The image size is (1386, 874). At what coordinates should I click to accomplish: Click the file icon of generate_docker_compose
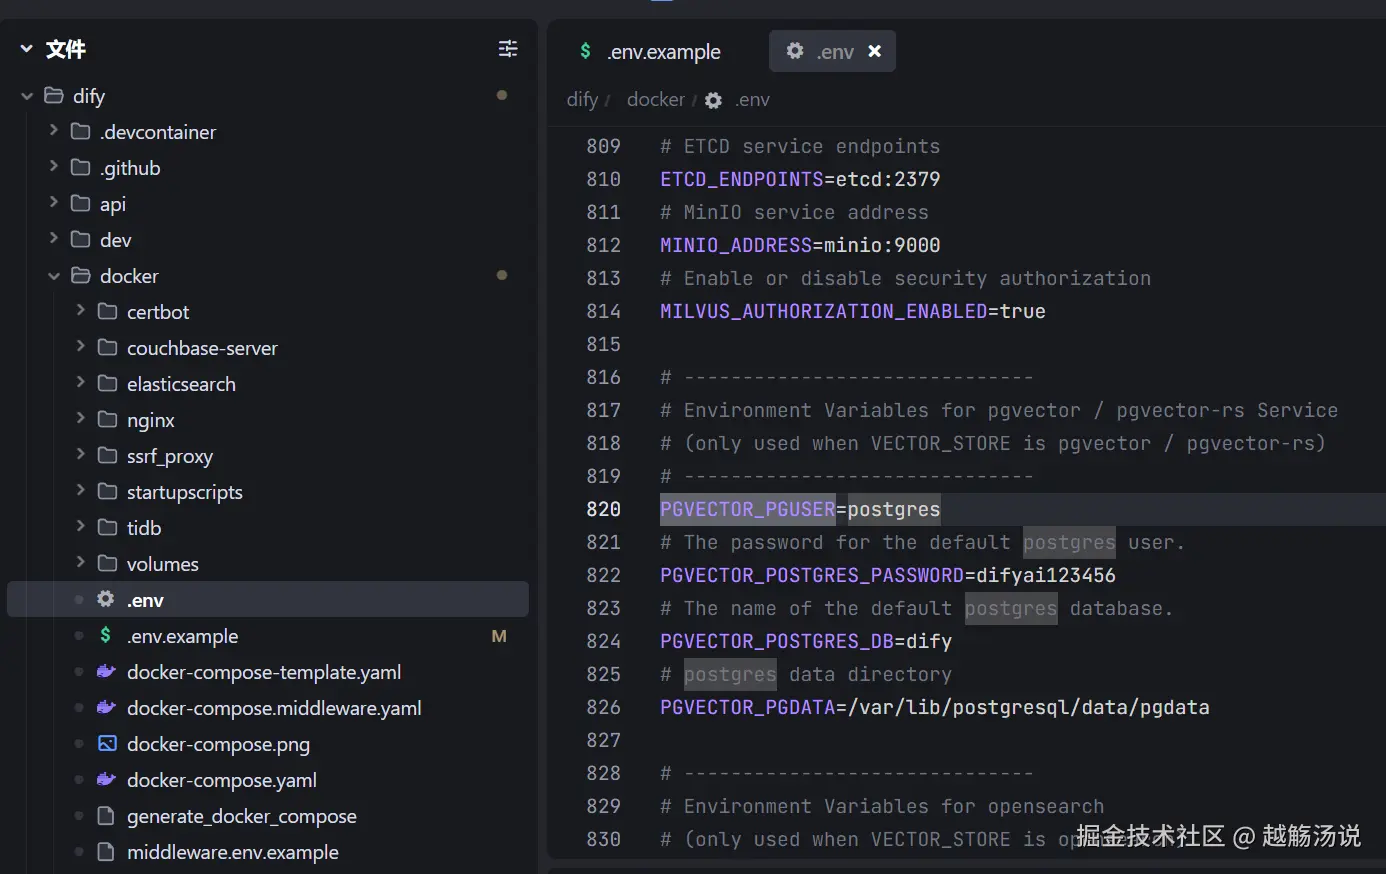(106, 816)
